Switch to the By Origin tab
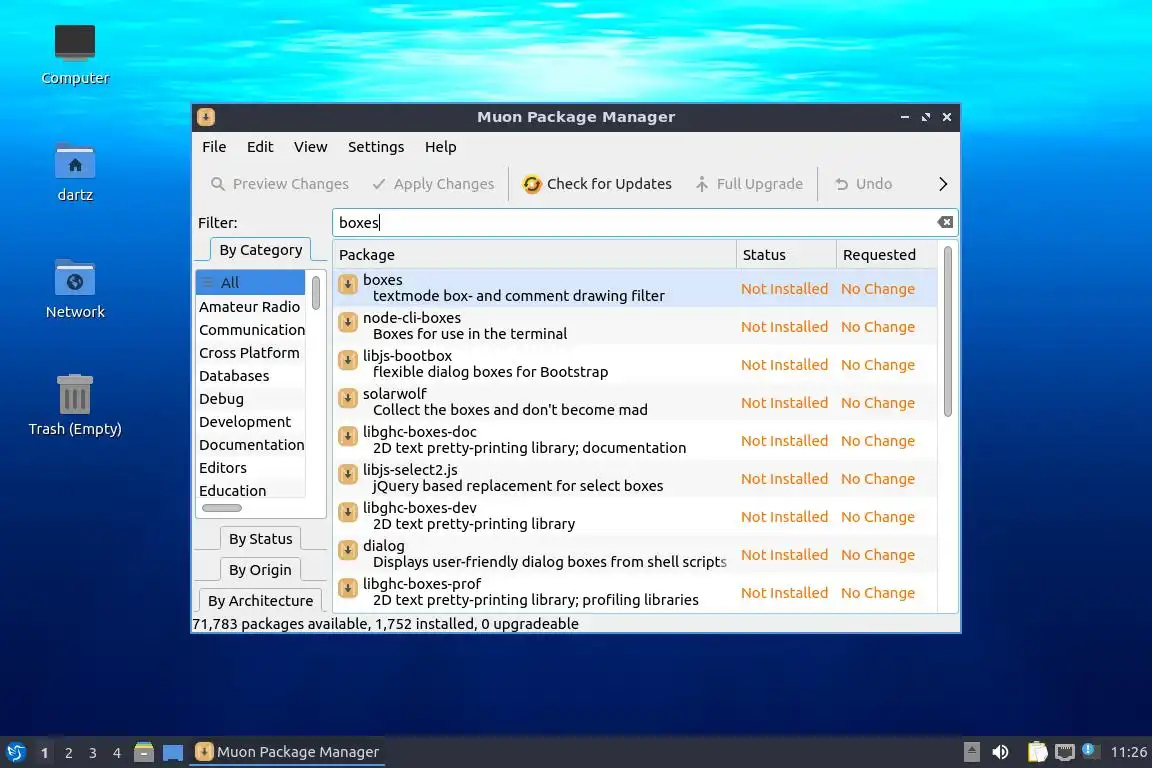 (x=260, y=570)
